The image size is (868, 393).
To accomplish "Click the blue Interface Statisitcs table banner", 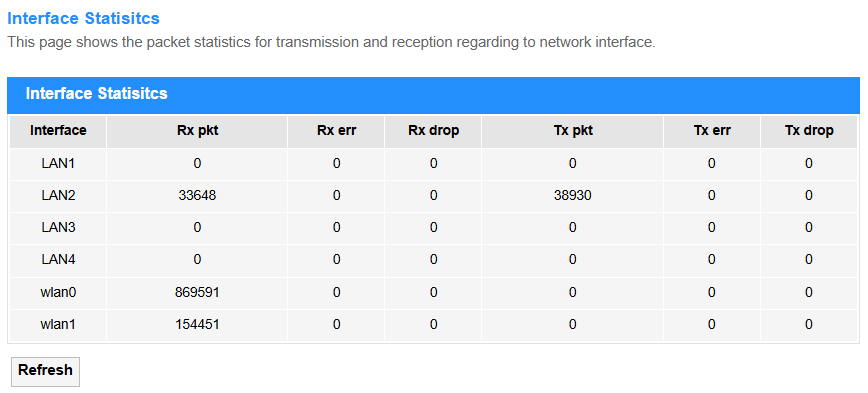I will [433, 95].
